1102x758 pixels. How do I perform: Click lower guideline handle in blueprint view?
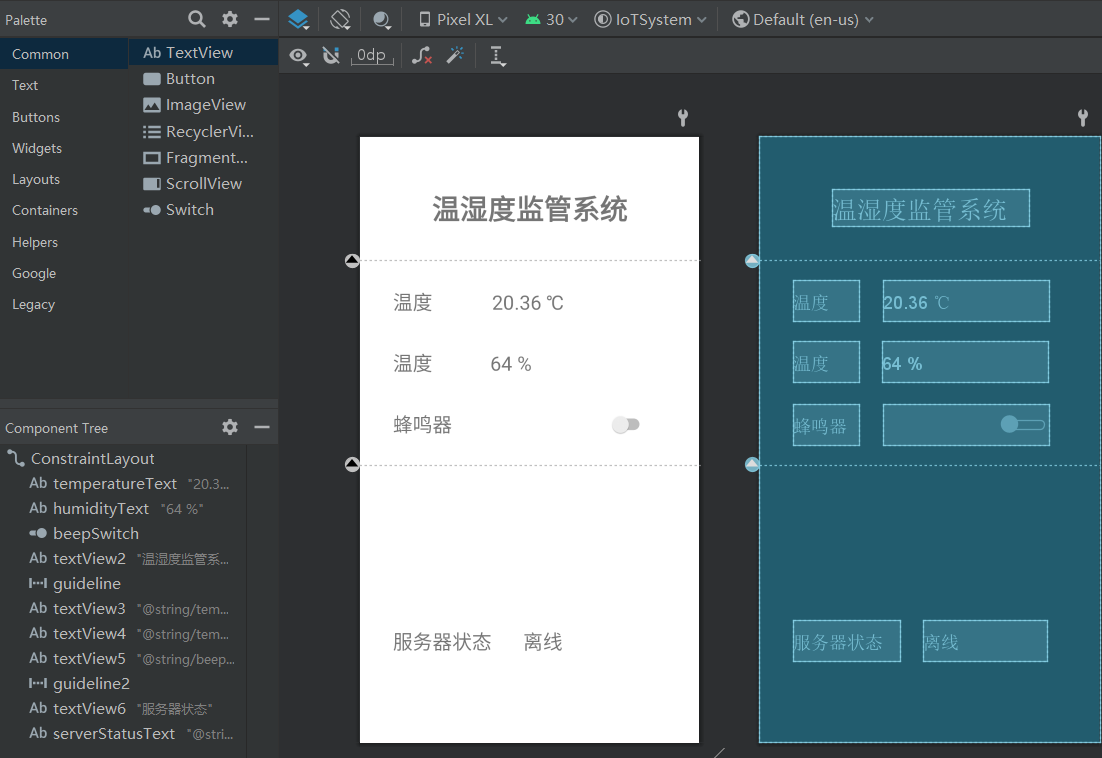coord(752,464)
